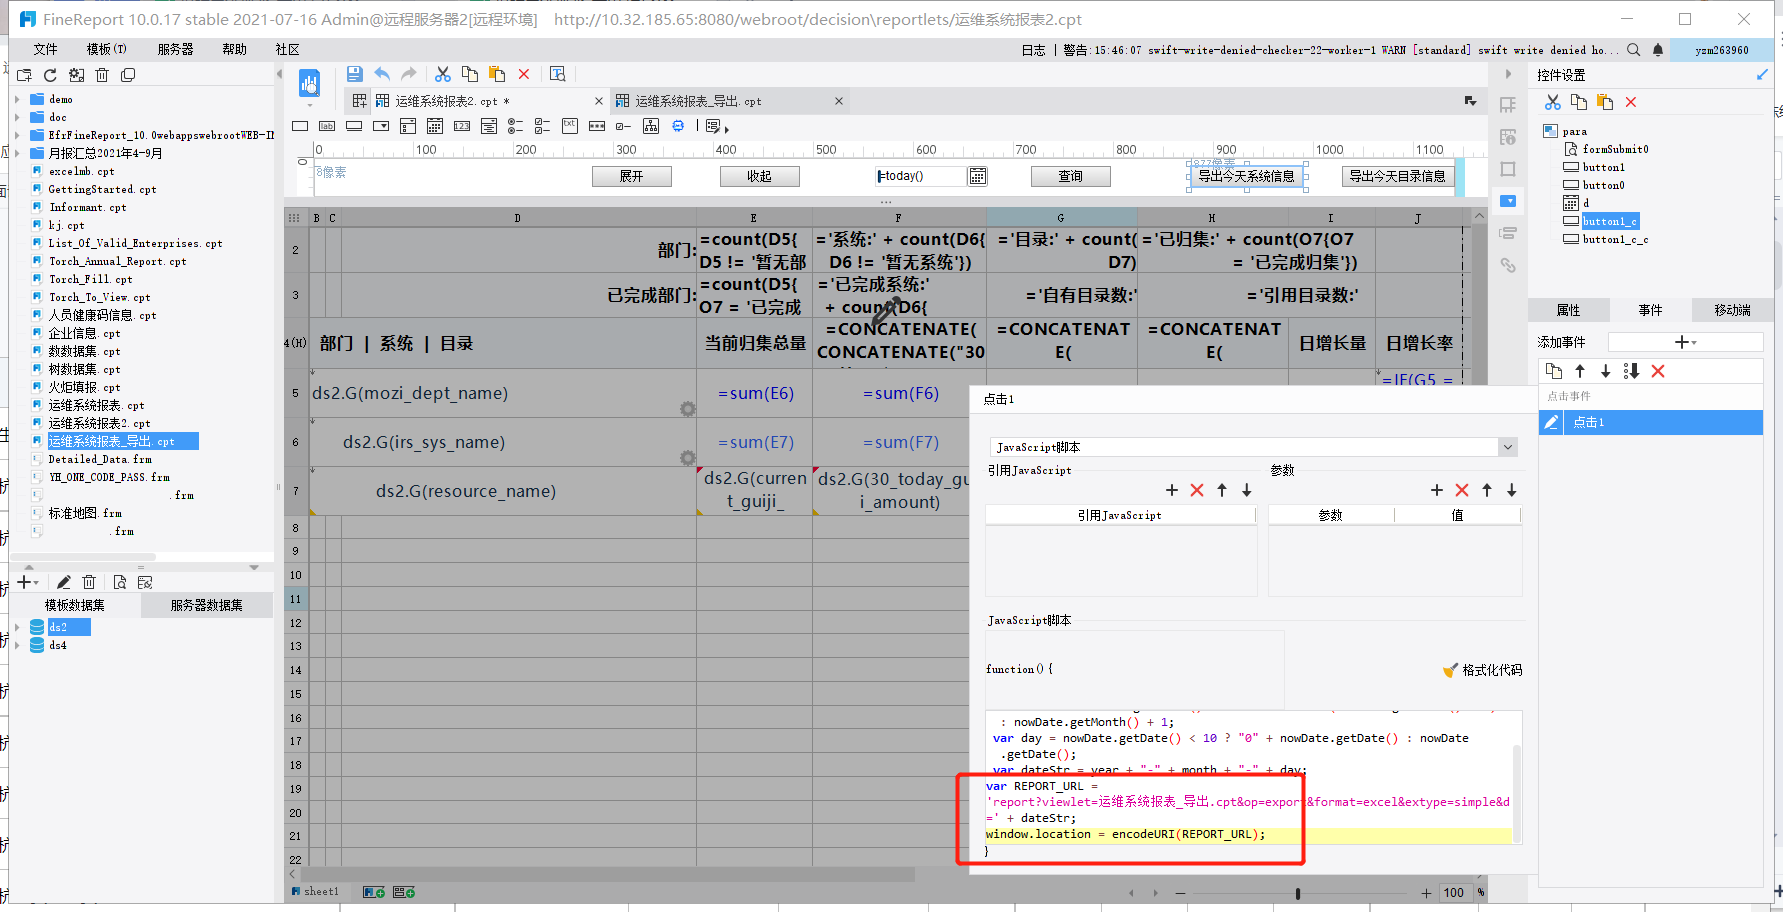Undo the last action
The width and height of the screenshot is (1783, 912).
pos(382,74)
